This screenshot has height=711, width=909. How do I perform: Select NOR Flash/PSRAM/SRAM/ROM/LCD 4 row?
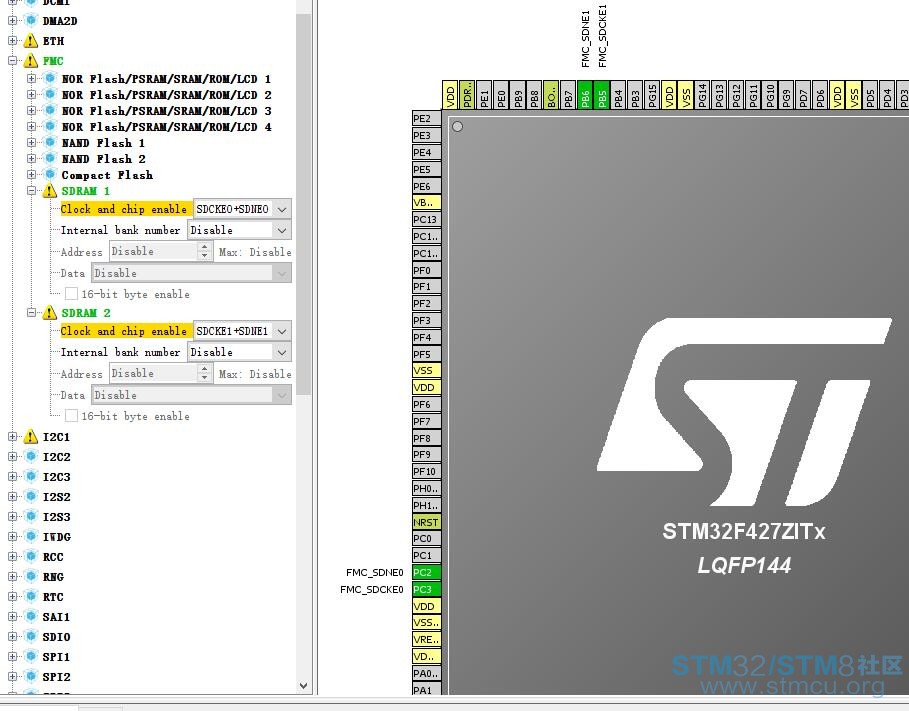[x=166, y=126]
